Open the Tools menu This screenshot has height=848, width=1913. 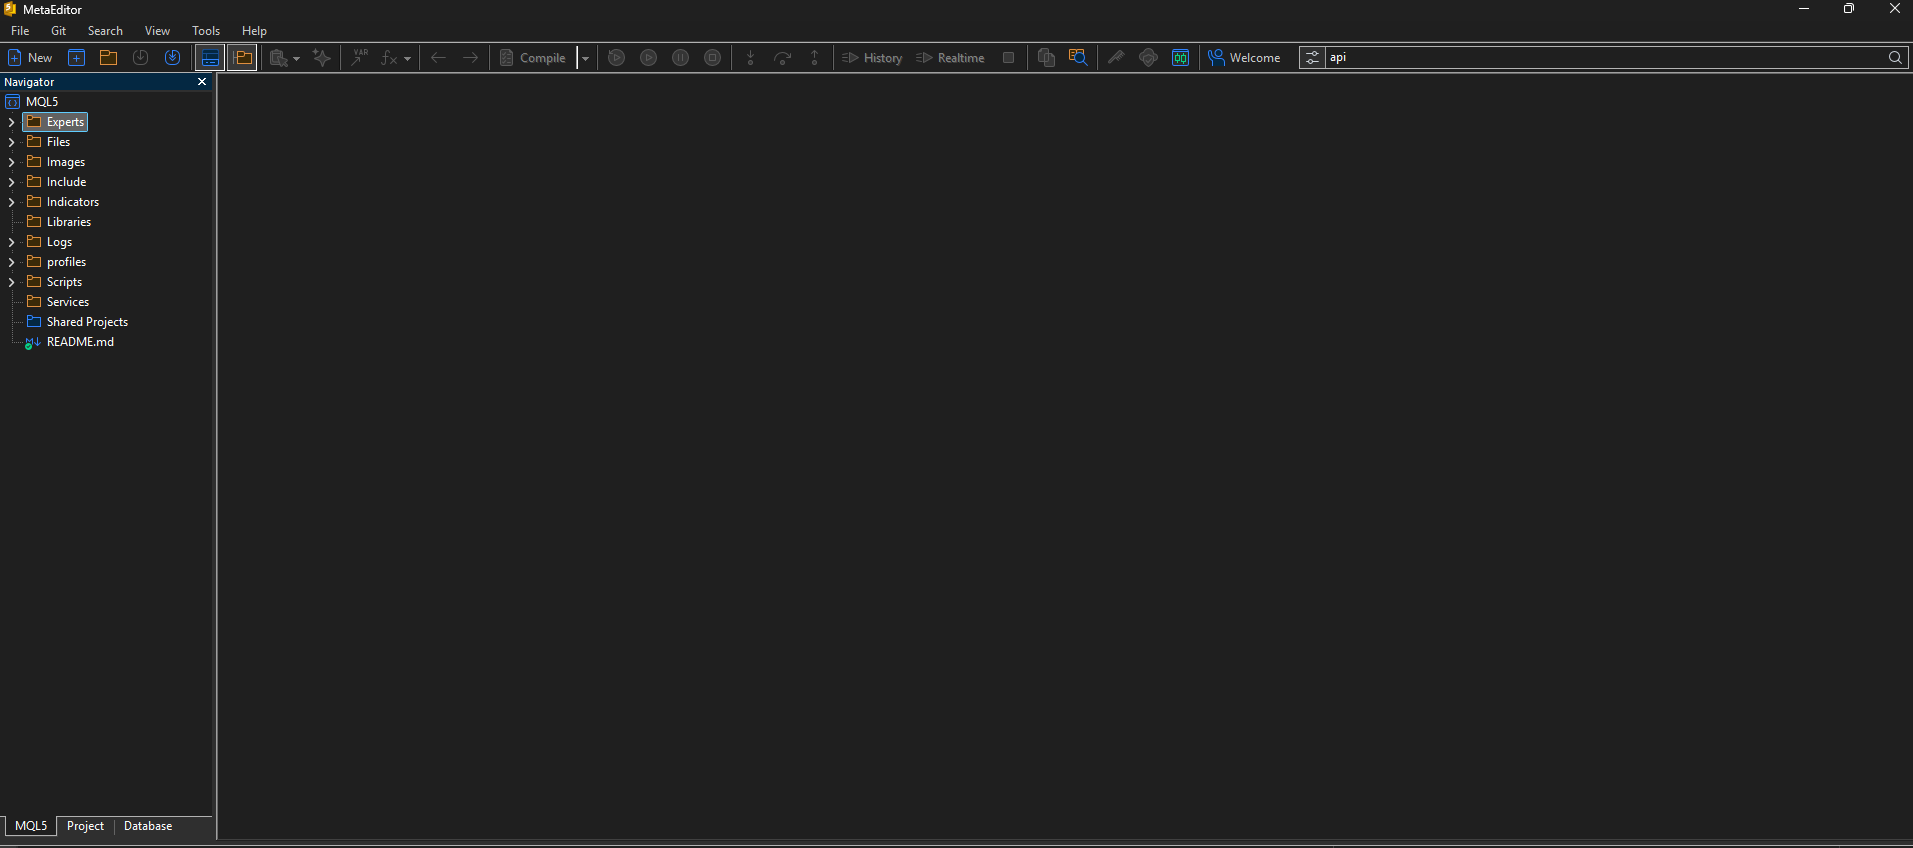(x=206, y=31)
